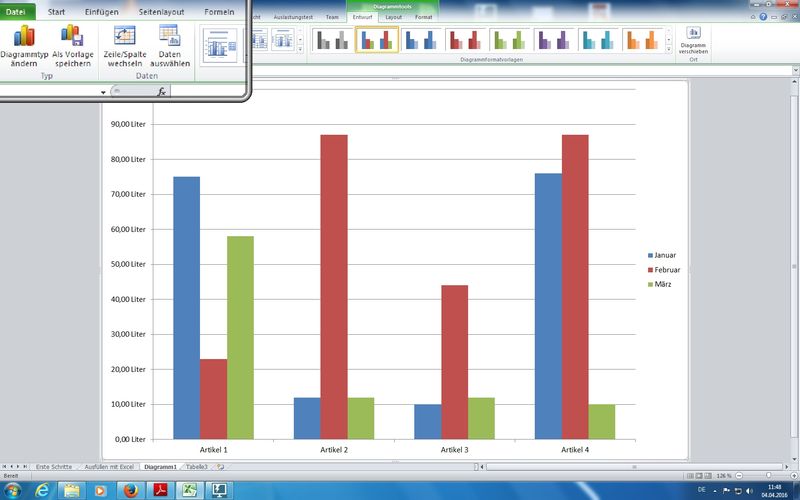Open the name box dropdown arrow

click(x=103, y=92)
